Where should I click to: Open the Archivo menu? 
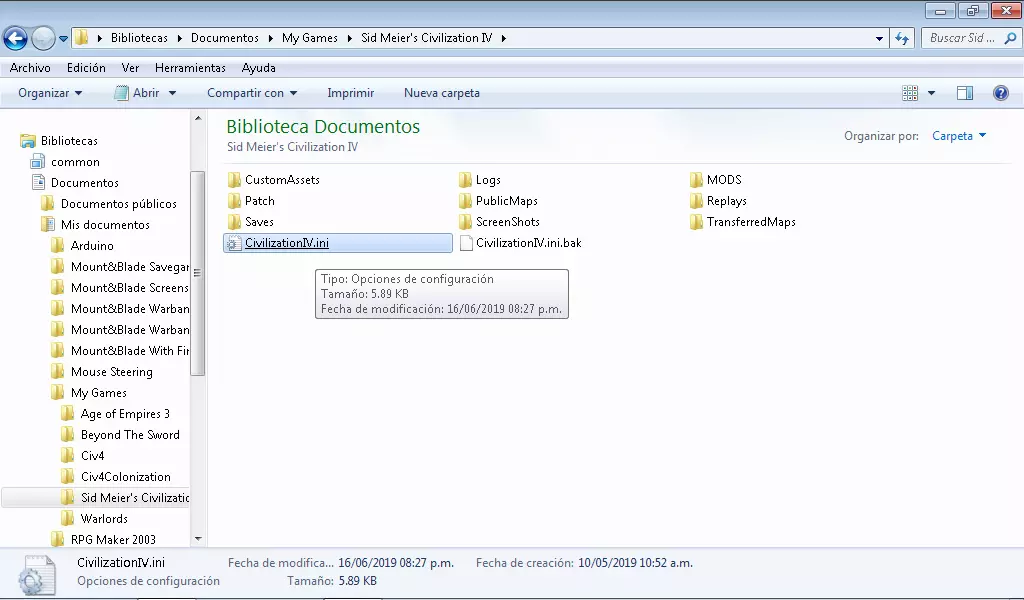coord(30,68)
